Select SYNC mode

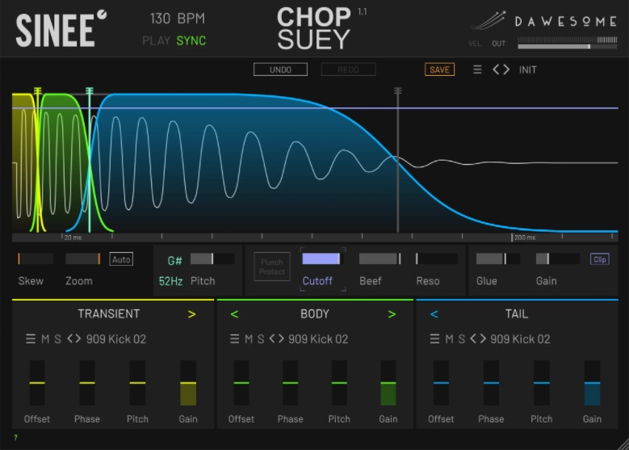click(191, 41)
